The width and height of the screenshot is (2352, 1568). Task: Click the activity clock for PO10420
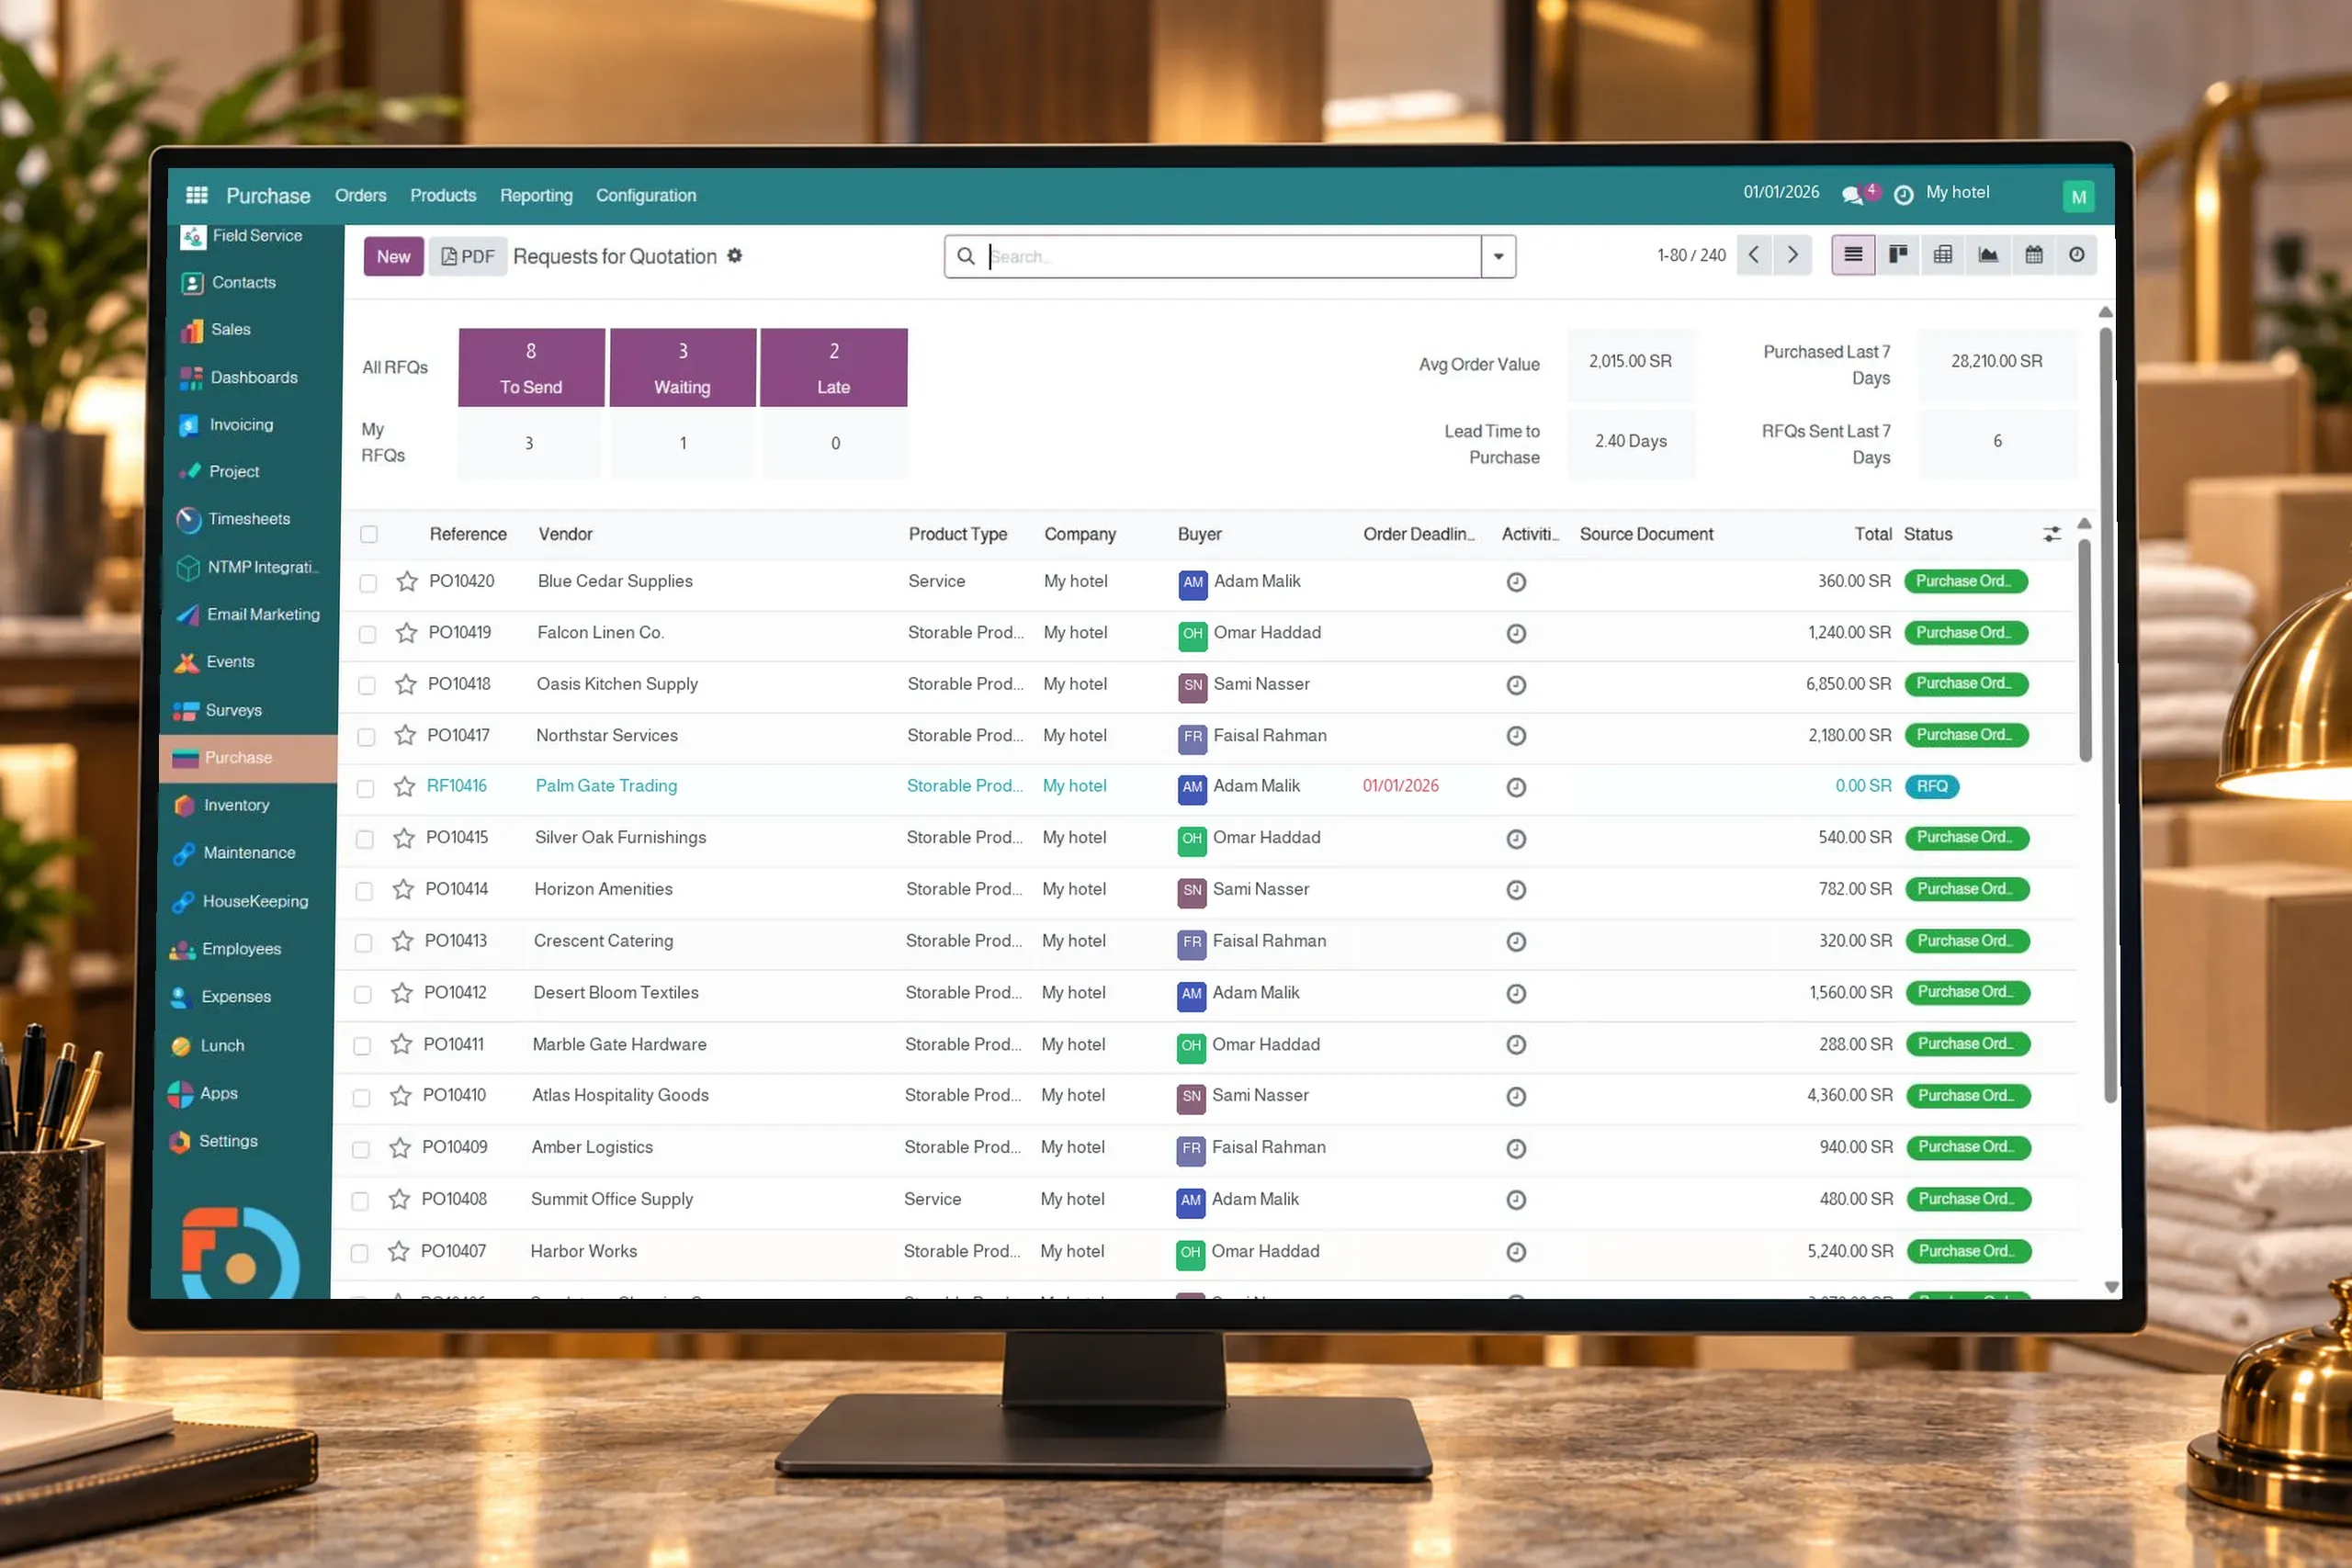1516,582
